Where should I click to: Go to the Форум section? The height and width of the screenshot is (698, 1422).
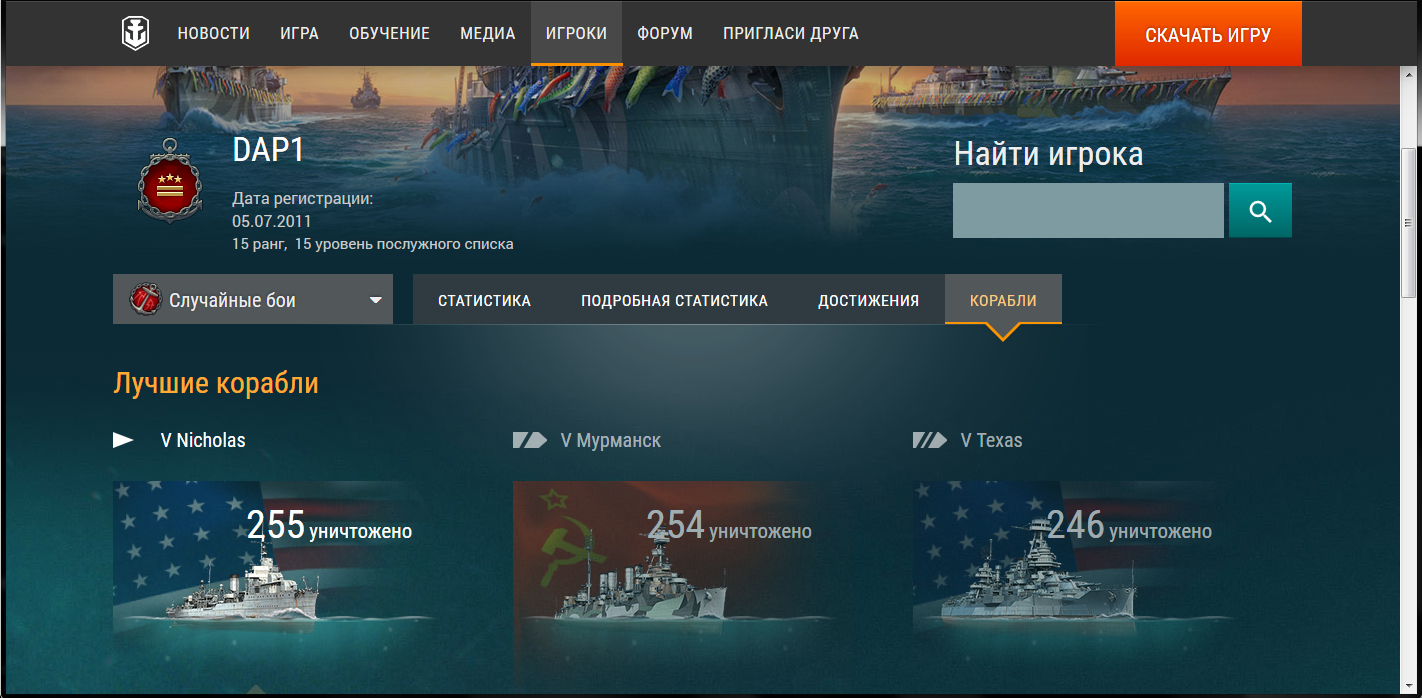(665, 34)
